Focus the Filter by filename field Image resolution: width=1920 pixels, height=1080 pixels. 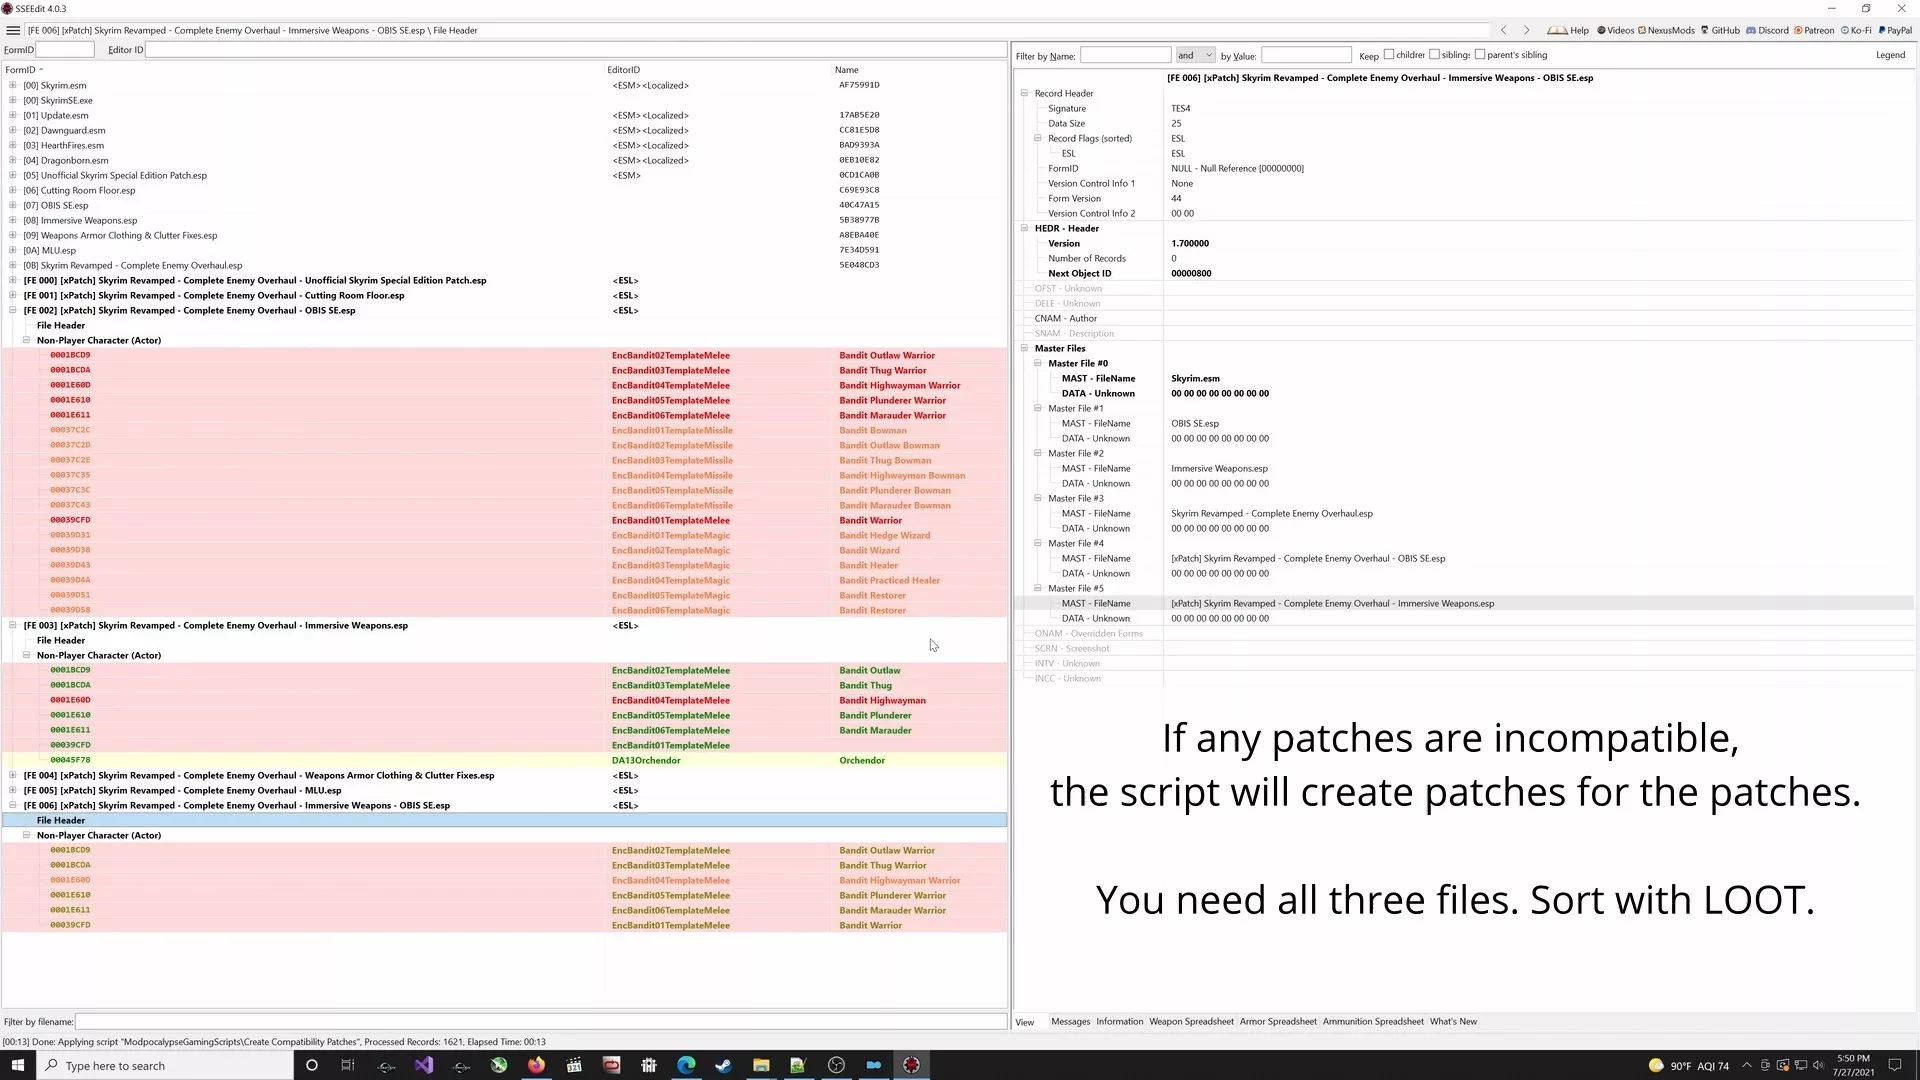(541, 1021)
